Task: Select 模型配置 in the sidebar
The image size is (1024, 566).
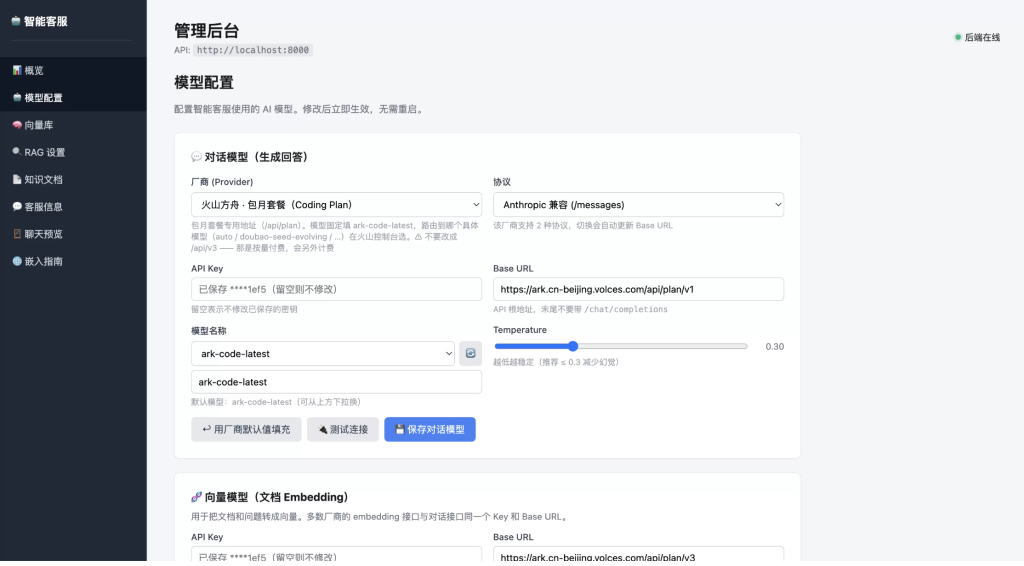Action: click(73, 97)
